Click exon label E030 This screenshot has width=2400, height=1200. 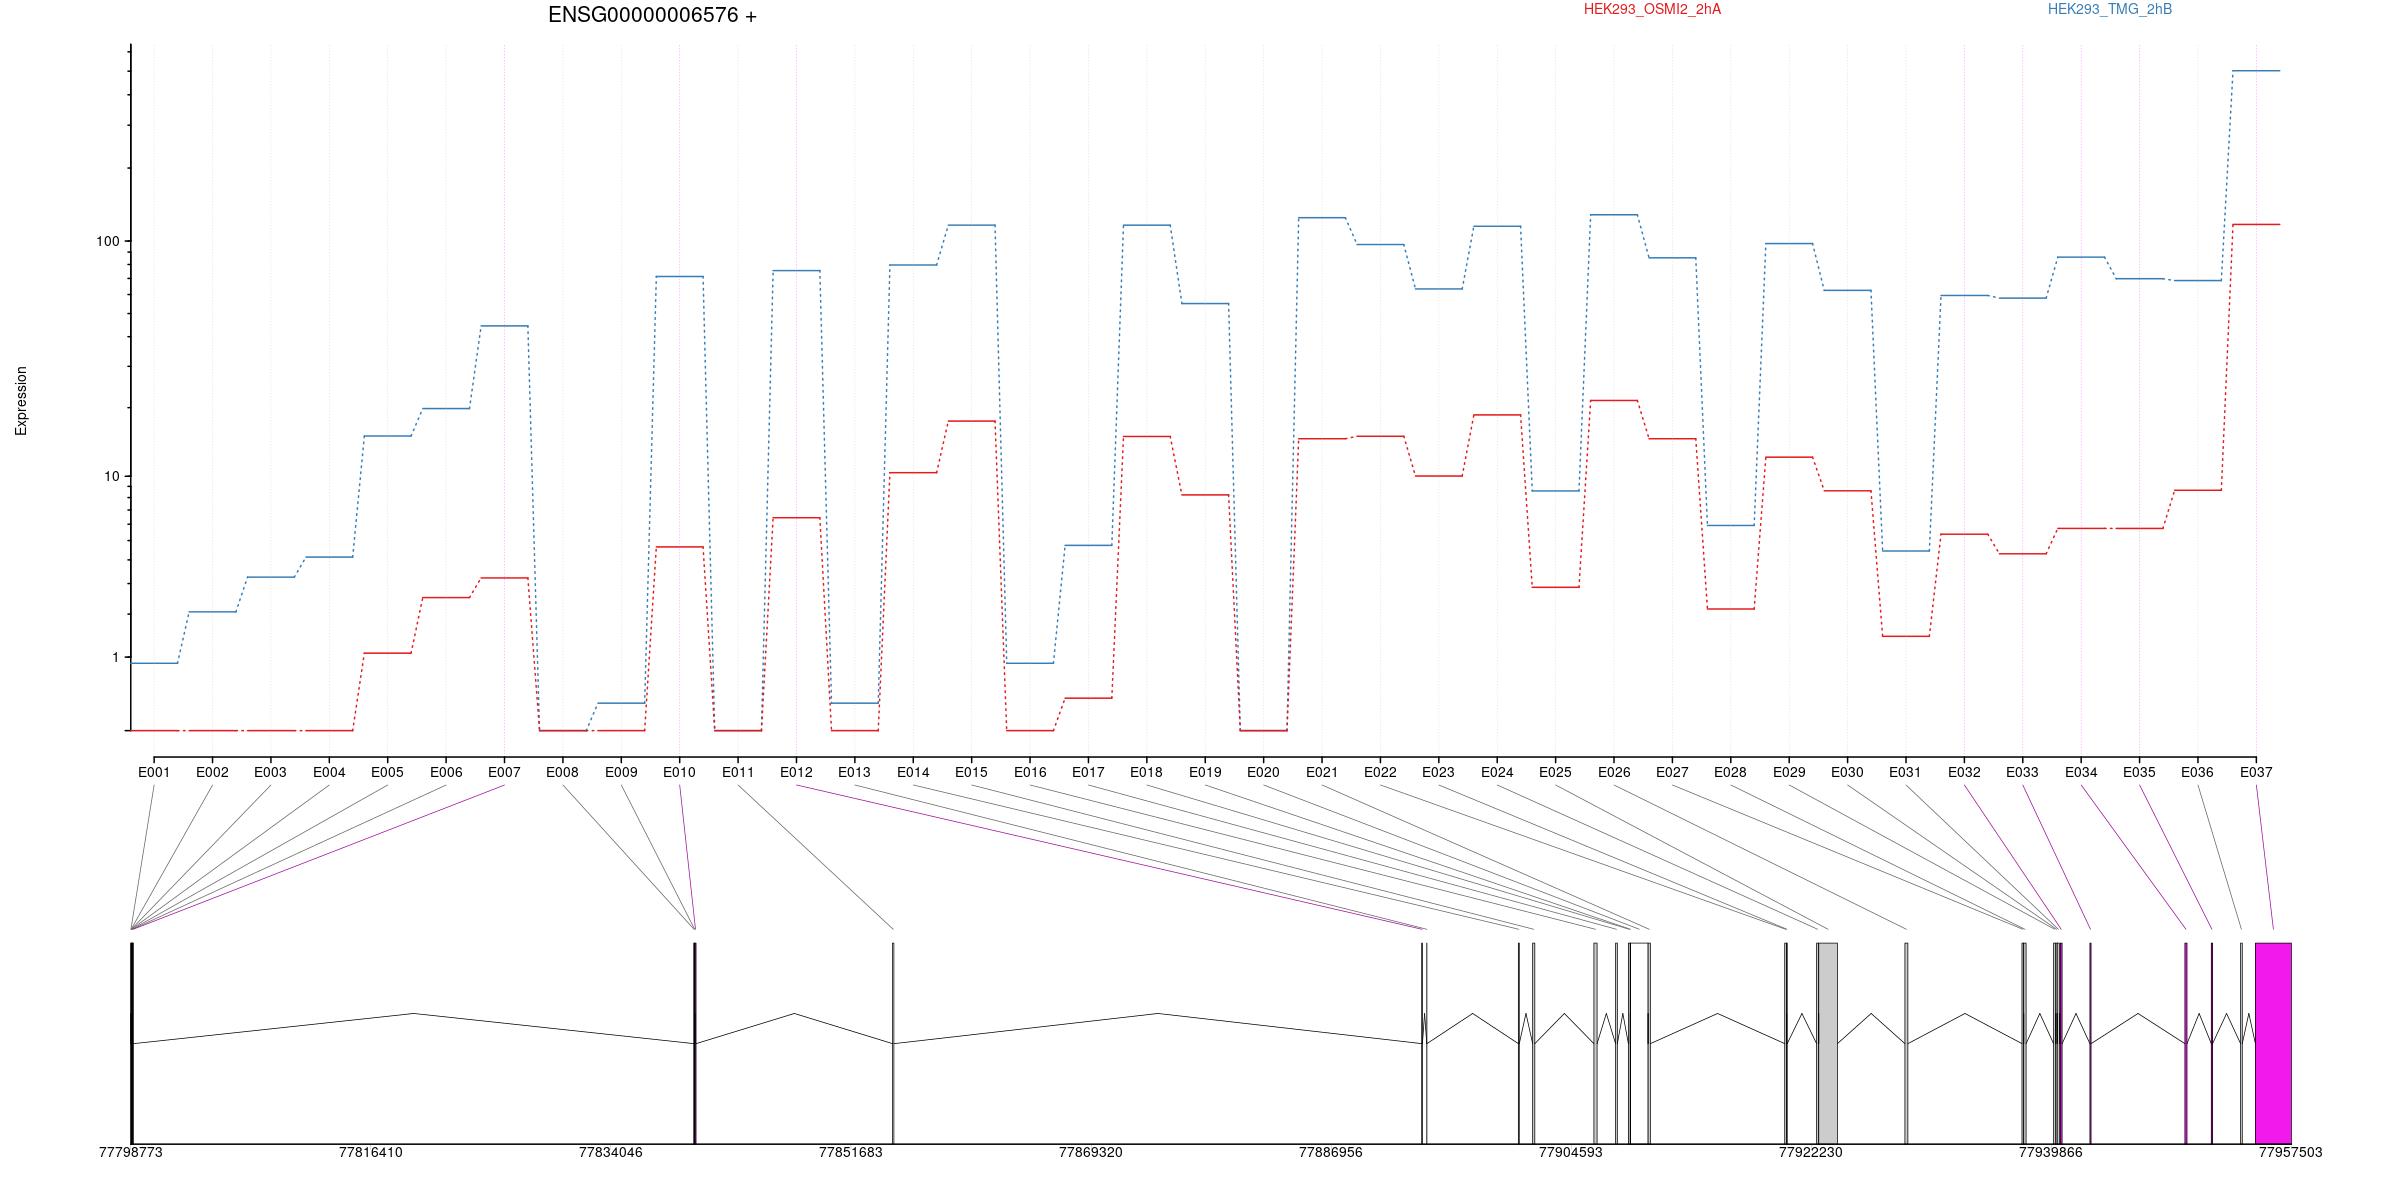coord(1847,772)
